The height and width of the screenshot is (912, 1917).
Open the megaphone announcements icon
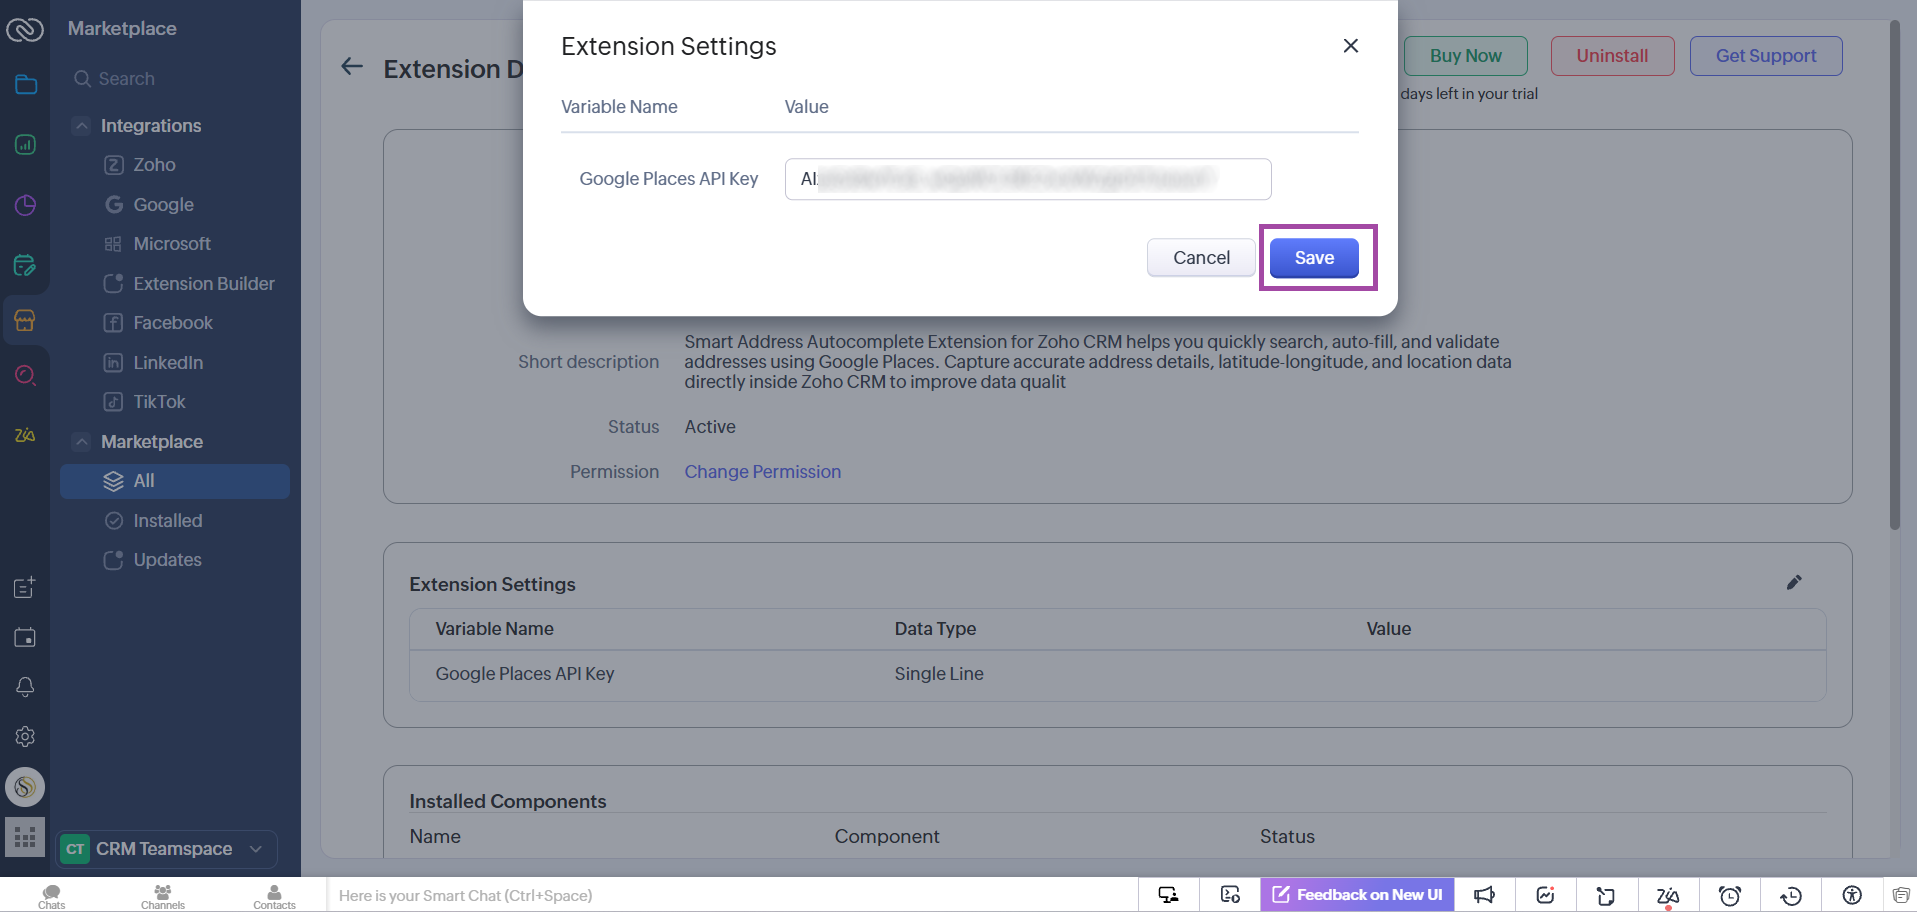[x=1484, y=895]
